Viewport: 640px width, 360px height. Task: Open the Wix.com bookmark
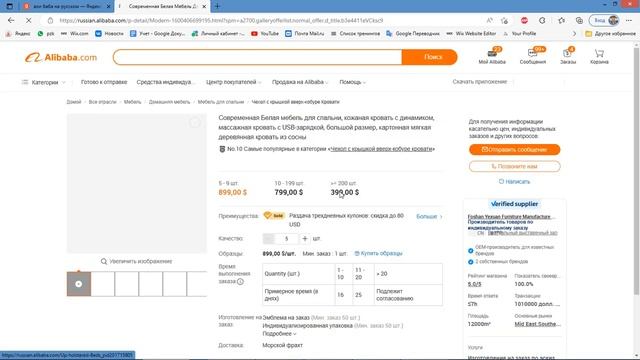pos(74,33)
